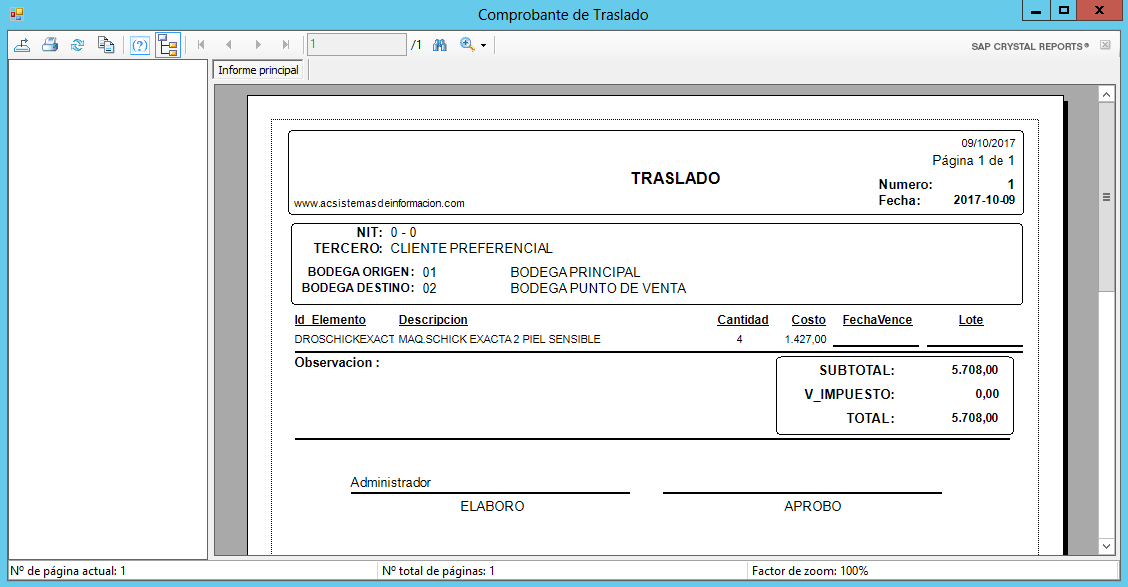
Task: Click the vertical scrollbar thumb
Action: pyautogui.click(x=1107, y=197)
